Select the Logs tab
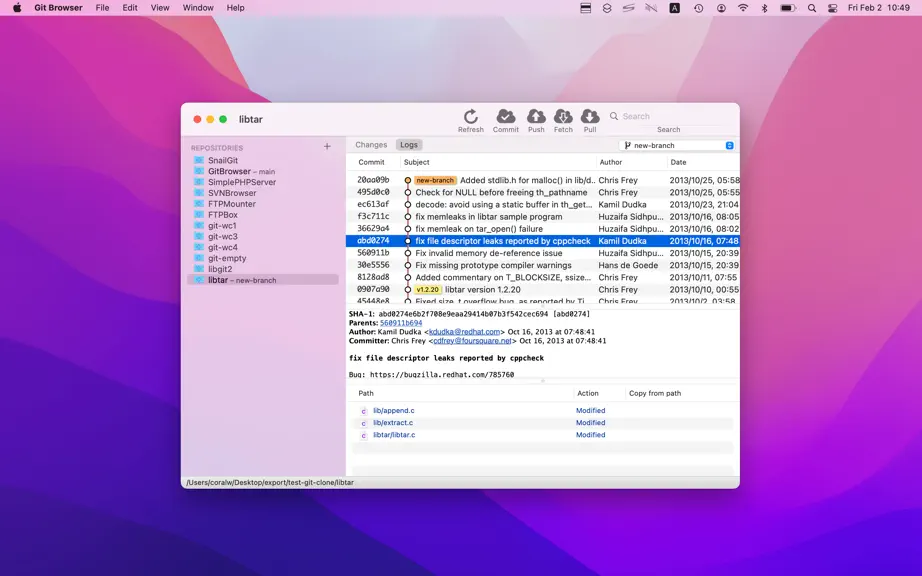This screenshot has height=576, width=922. (409, 145)
